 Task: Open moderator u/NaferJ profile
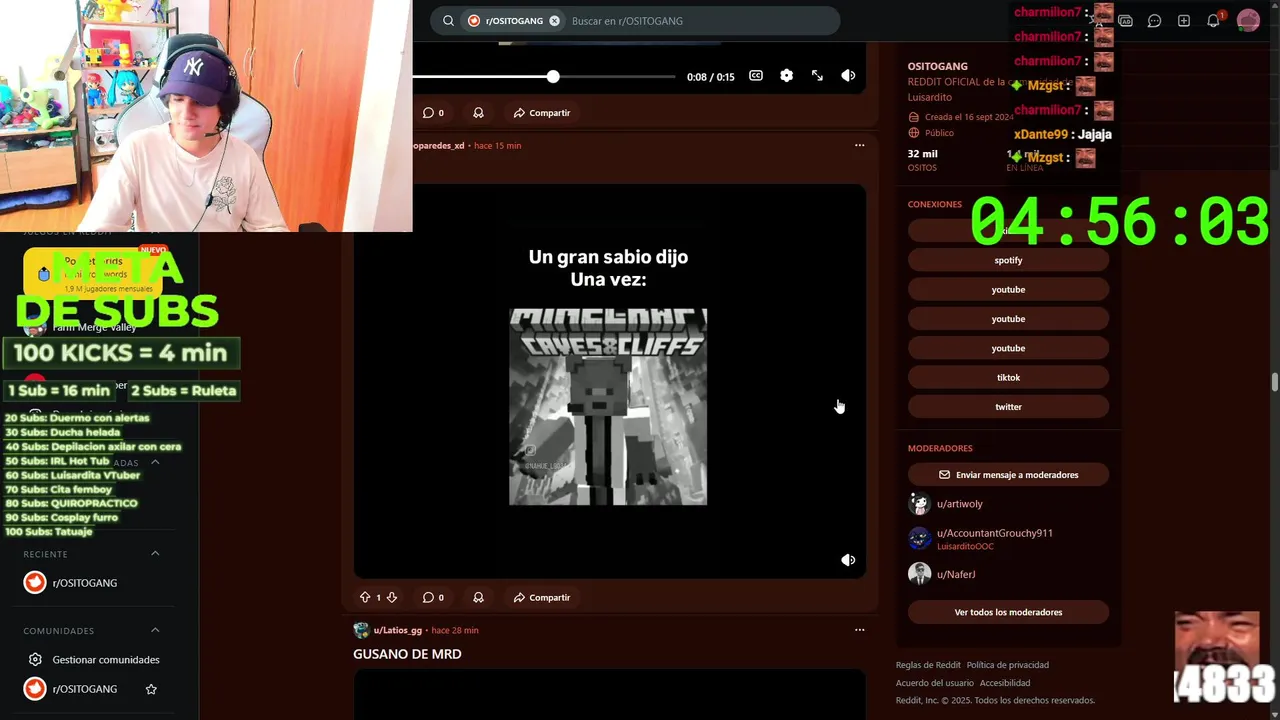(x=956, y=574)
